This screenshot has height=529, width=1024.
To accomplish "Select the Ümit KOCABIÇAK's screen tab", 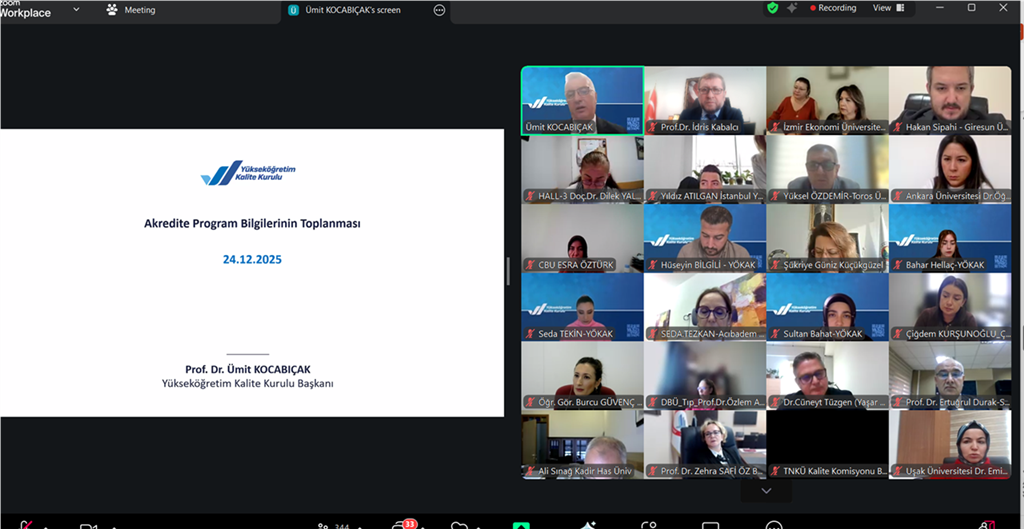I will [345, 10].
